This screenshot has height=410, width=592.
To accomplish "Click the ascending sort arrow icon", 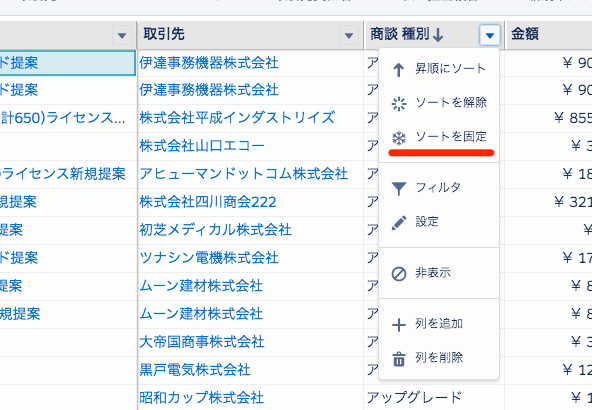I will click(x=399, y=69).
